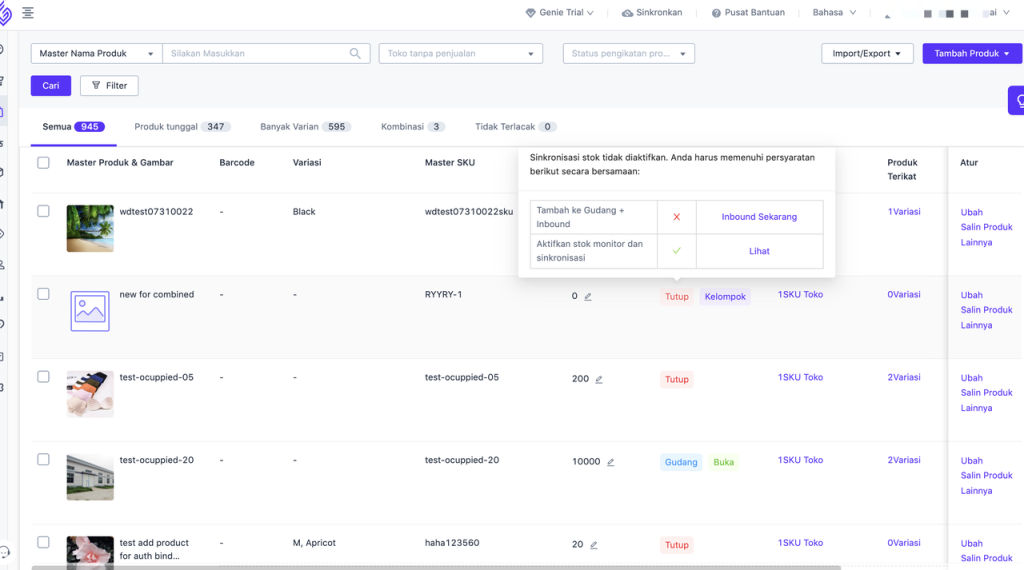1024x570 pixels.
Task: Click the app logo in top-left
Action: [x=5, y=12]
